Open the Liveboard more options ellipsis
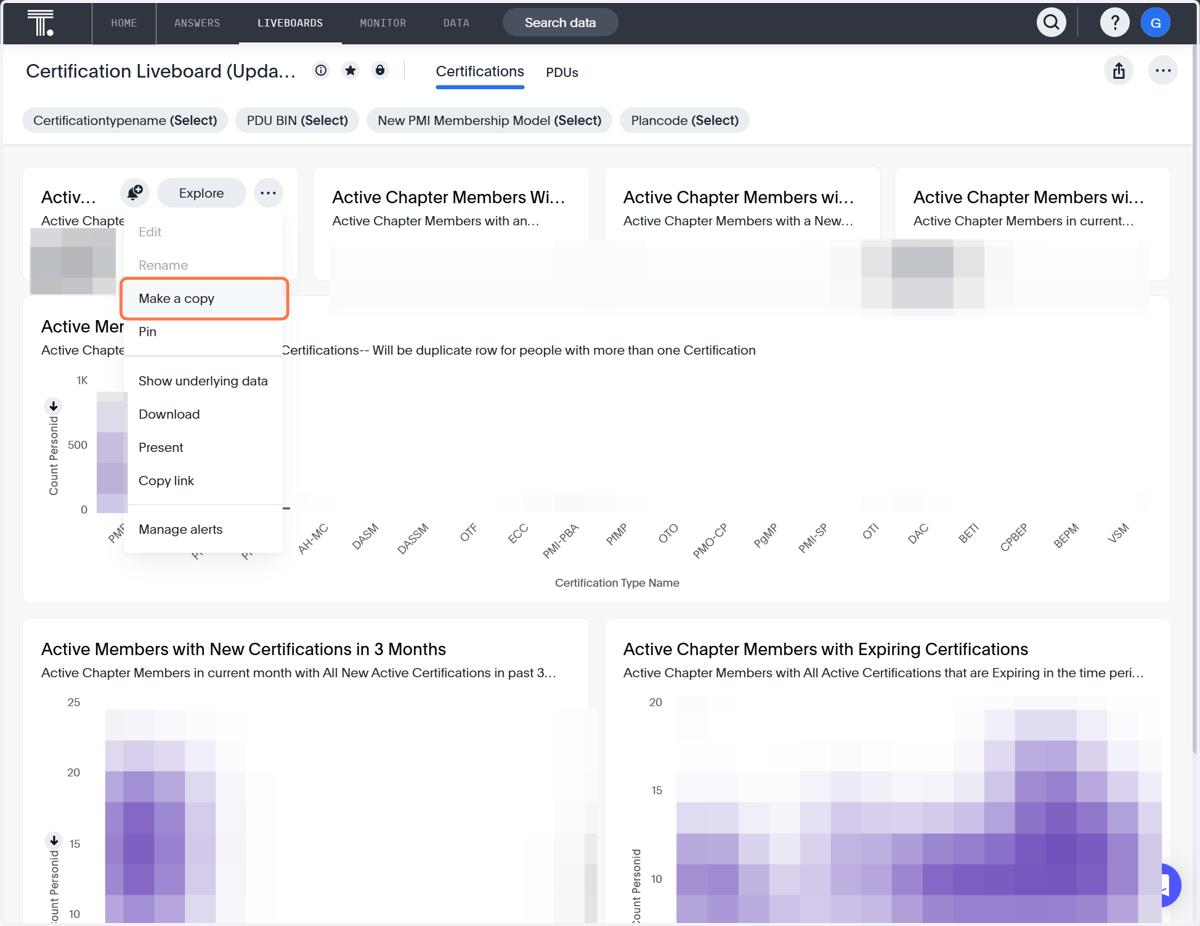 1162,71
